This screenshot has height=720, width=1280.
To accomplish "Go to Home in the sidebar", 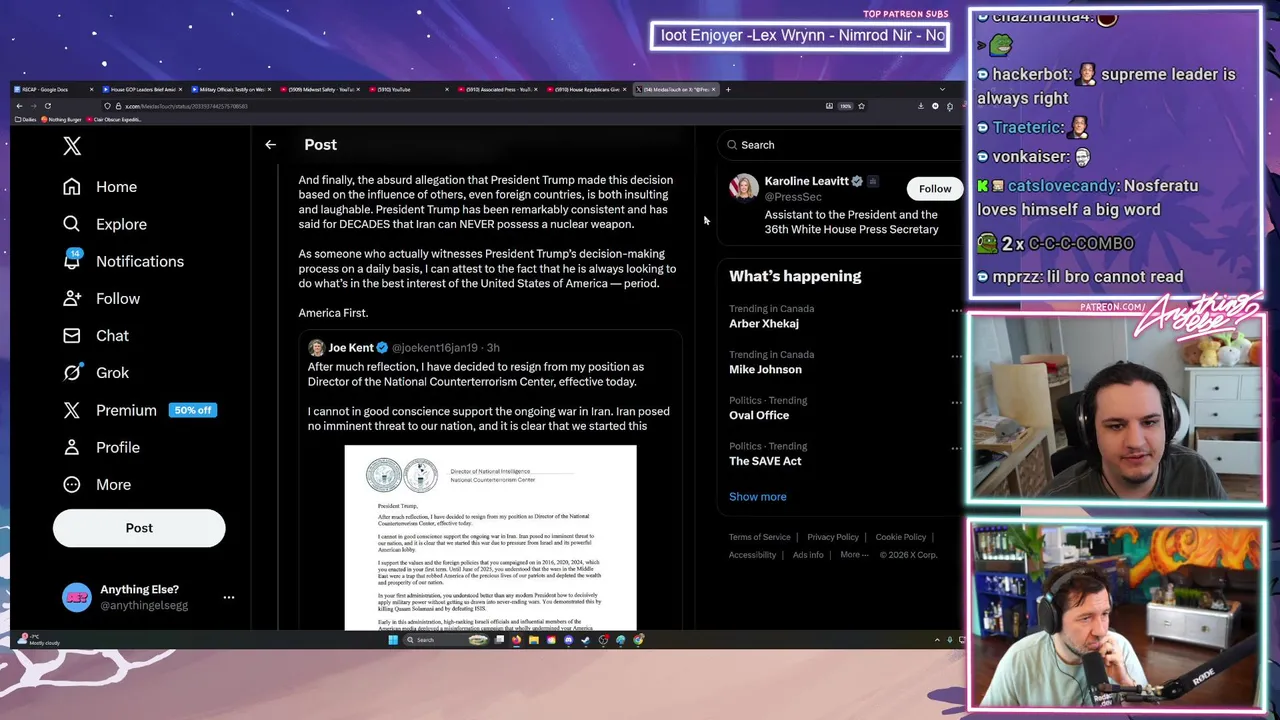I will (100, 187).
